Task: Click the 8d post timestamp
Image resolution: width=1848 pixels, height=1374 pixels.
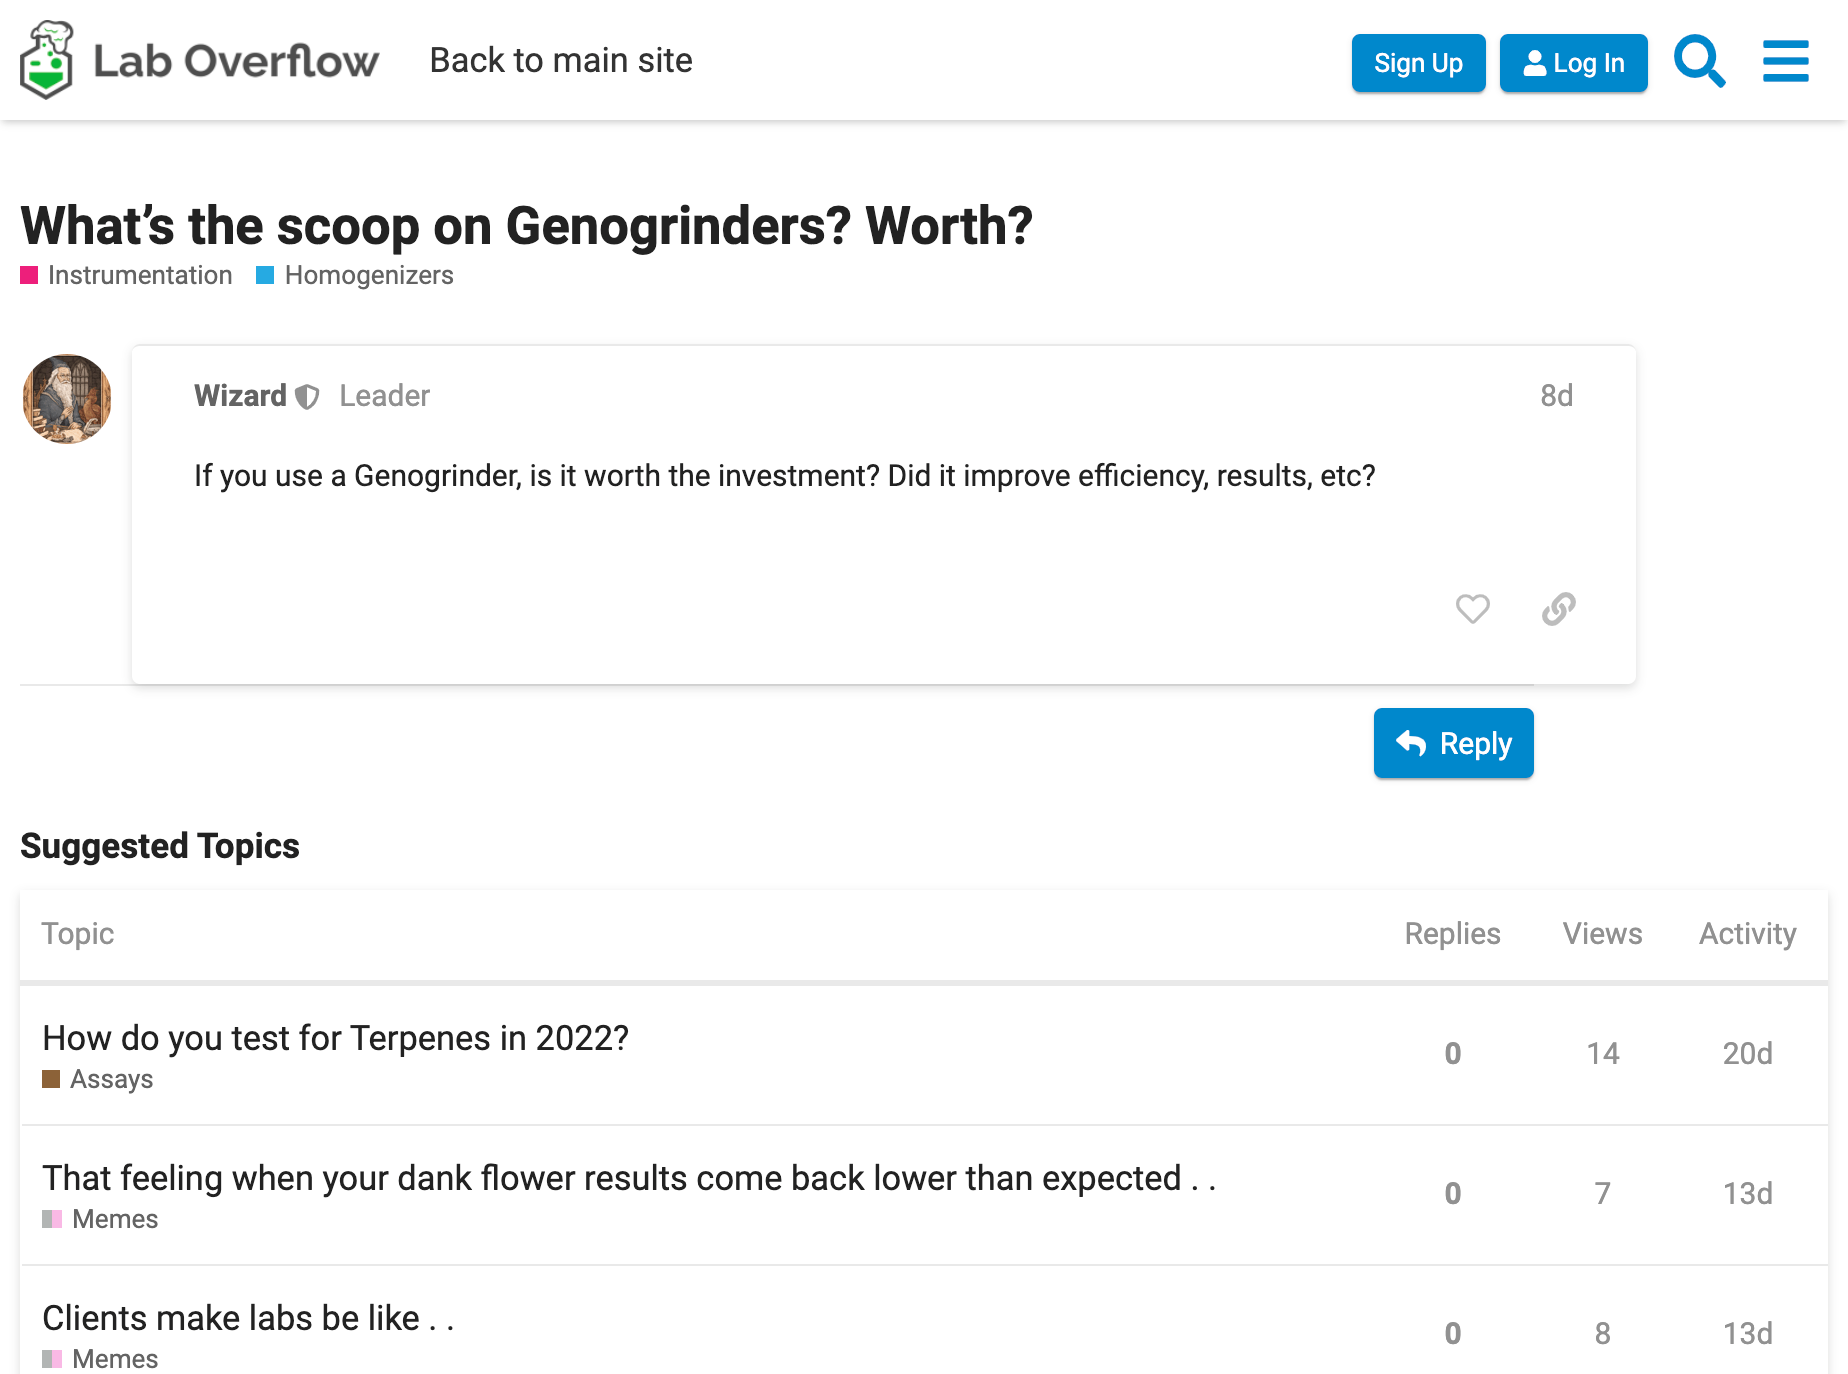Action: point(1557,396)
